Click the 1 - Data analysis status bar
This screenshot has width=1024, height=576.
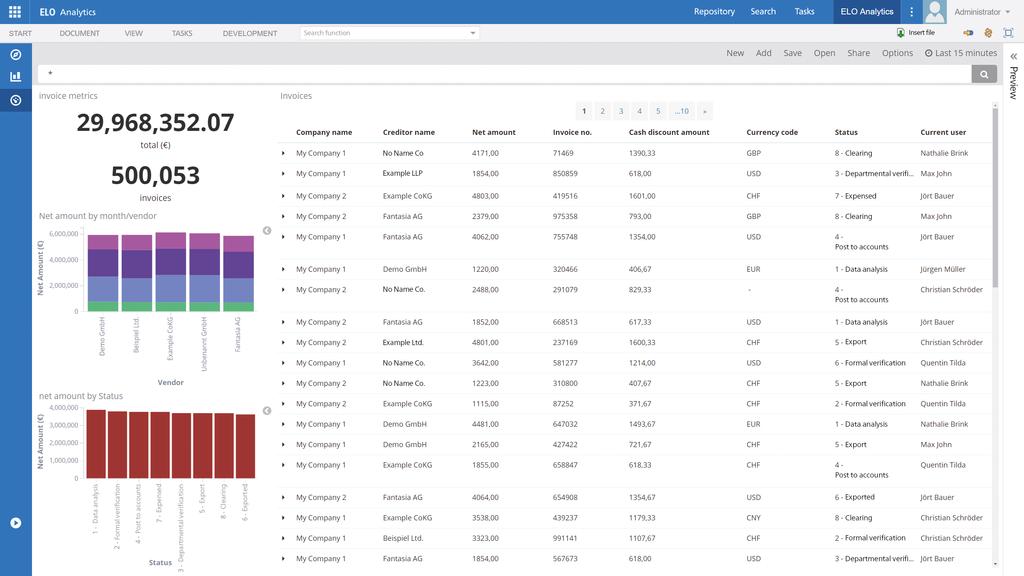96,444
